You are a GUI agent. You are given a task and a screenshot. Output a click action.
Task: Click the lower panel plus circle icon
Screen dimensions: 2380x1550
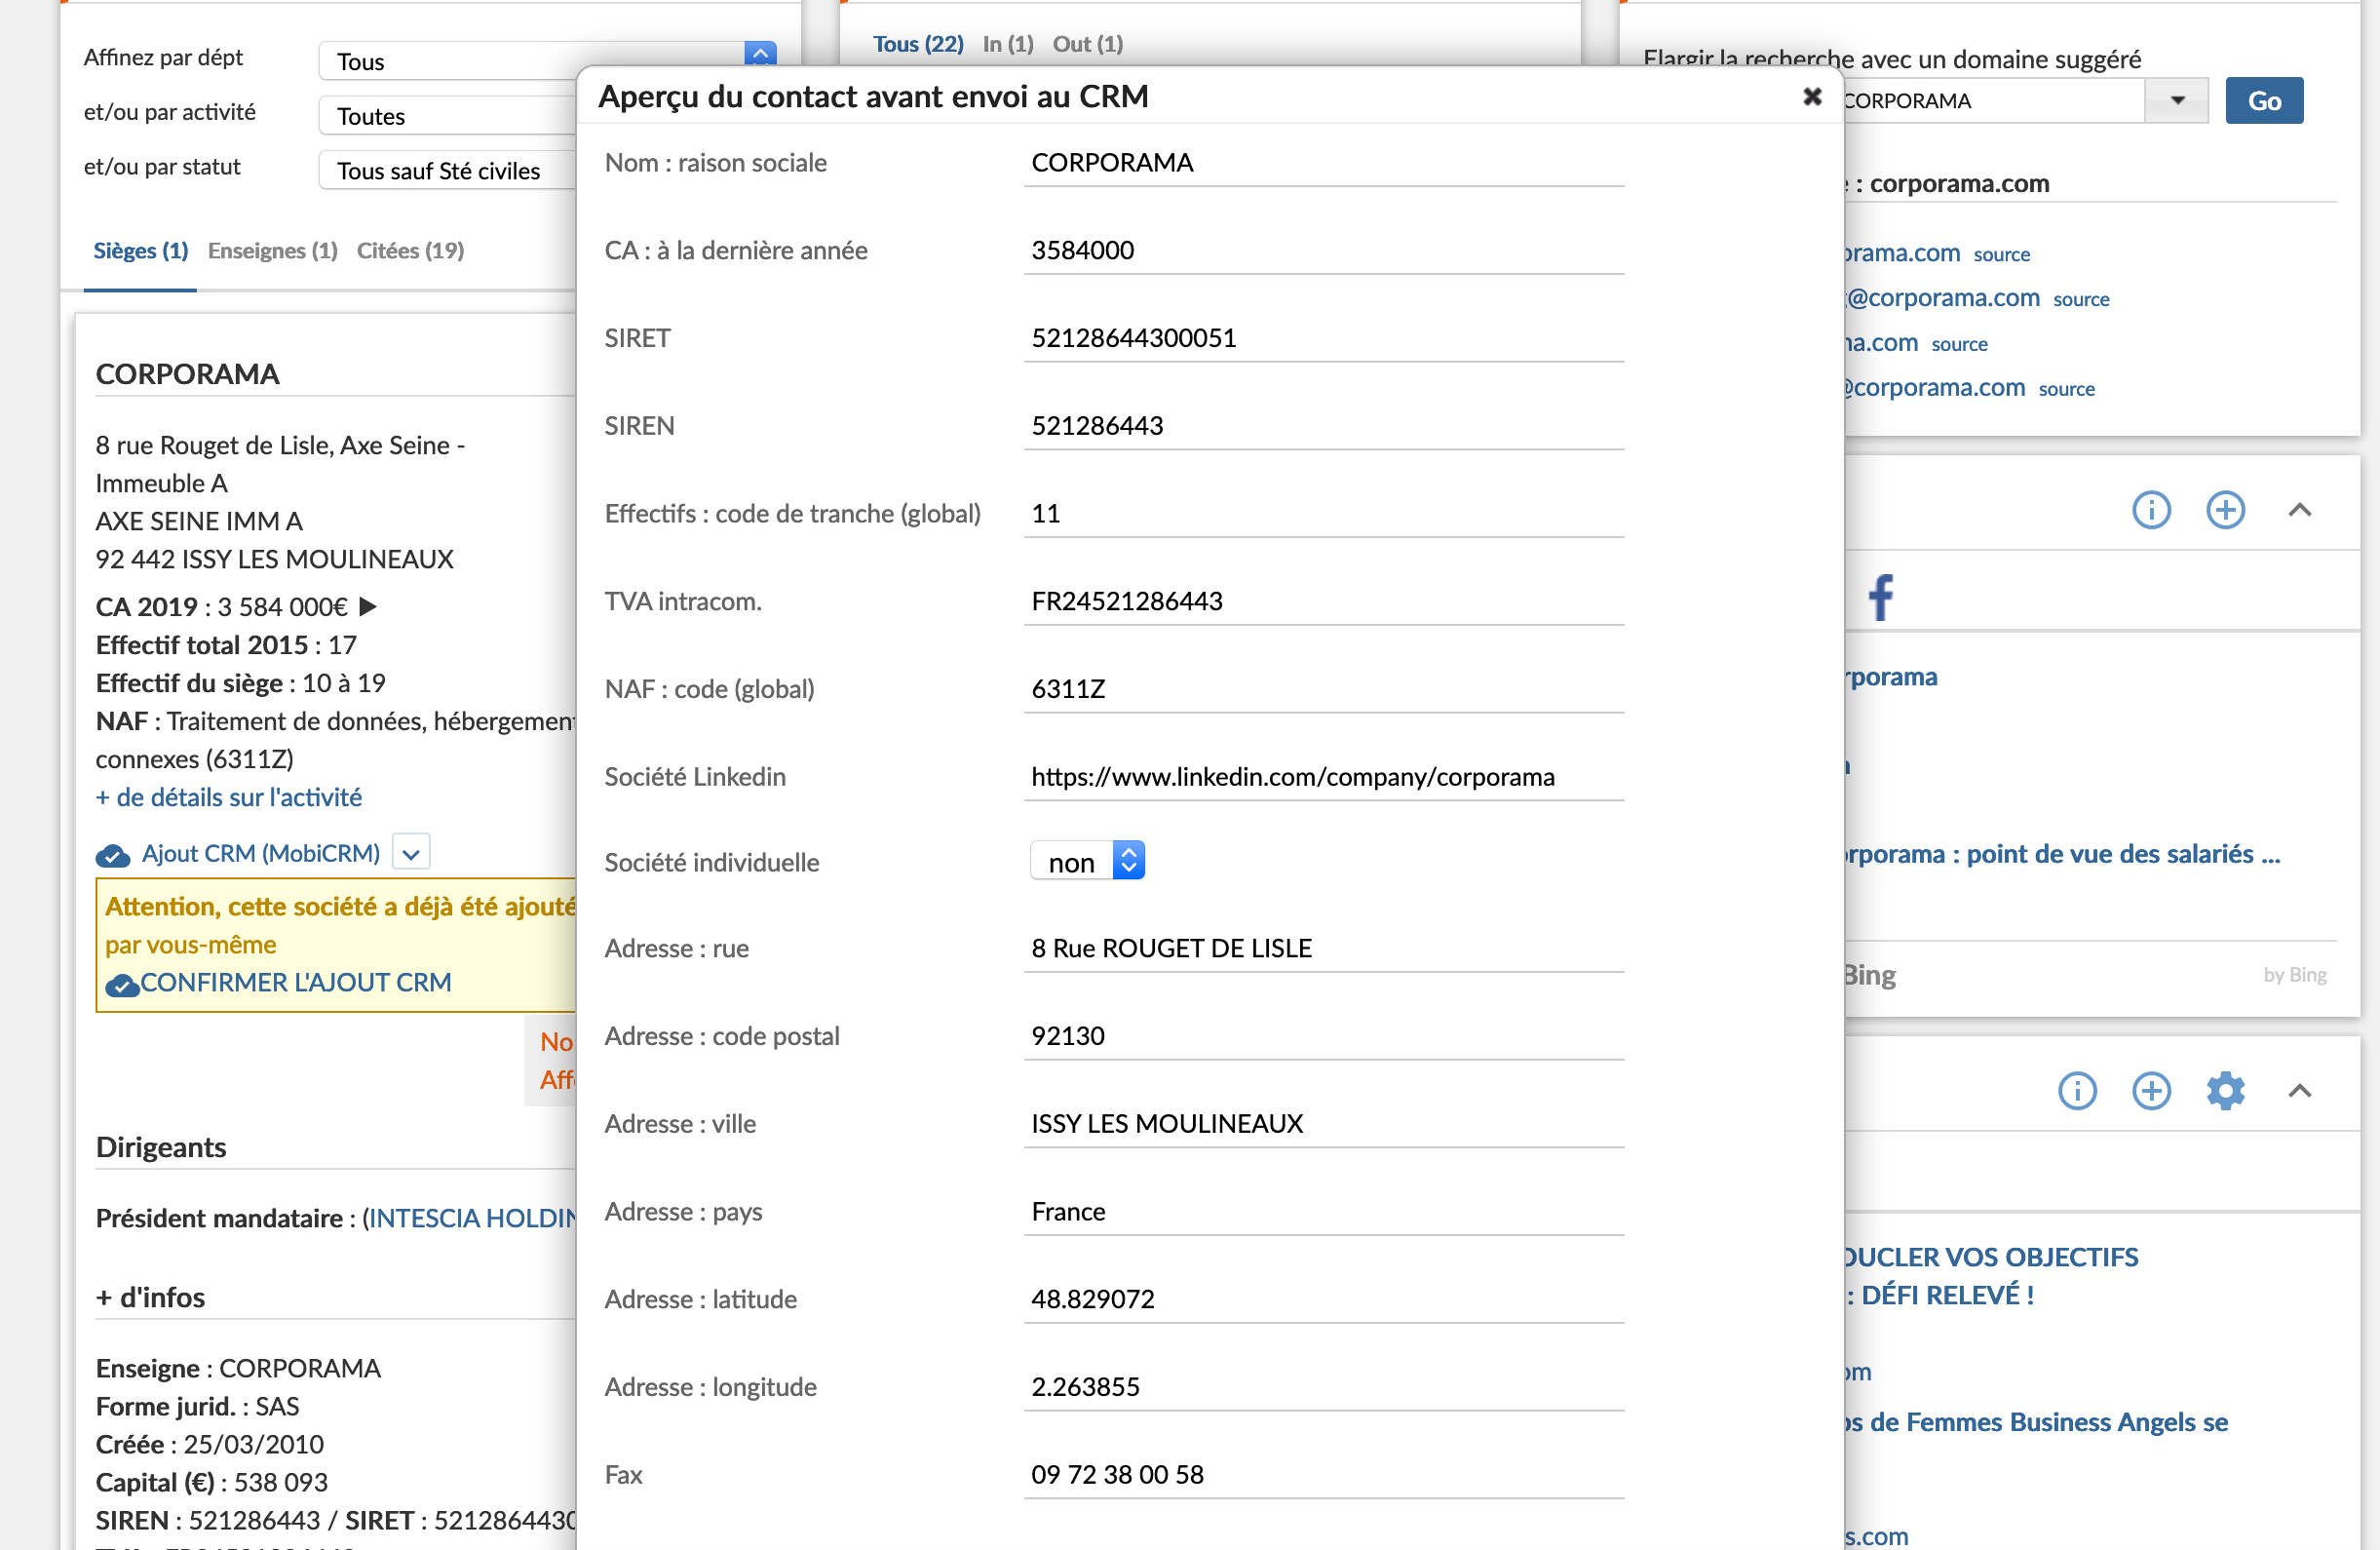(2151, 1090)
